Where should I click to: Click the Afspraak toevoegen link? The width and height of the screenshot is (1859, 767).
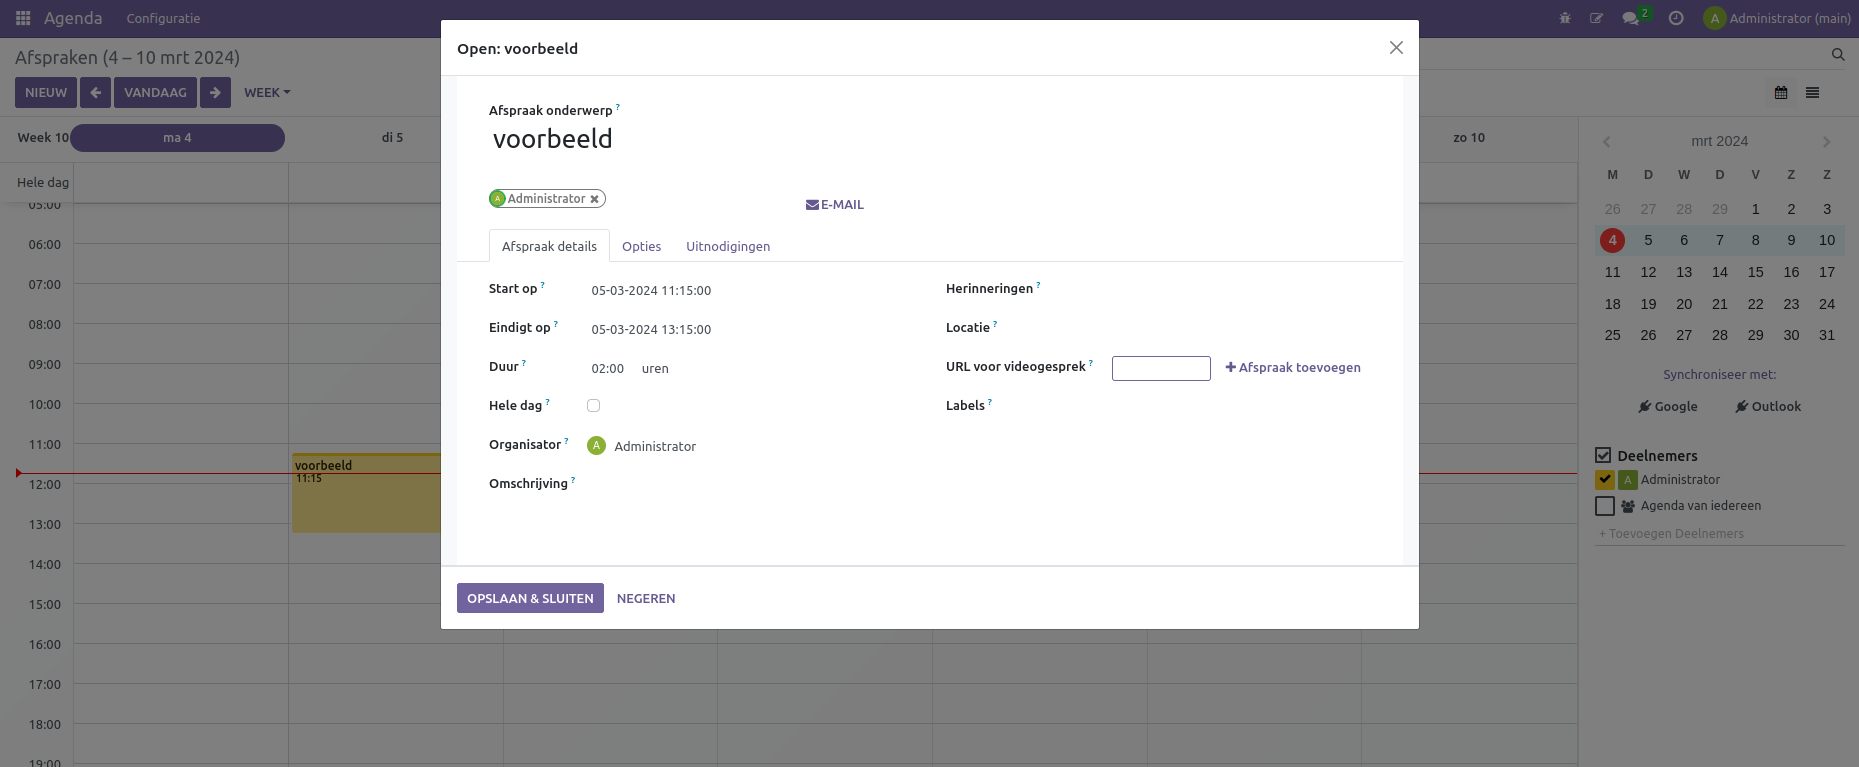click(x=1293, y=368)
